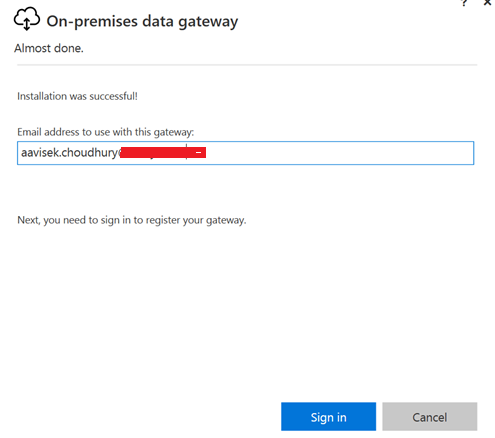Click the 'Almost done.' subtitle text
This screenshot has width=495, height=438.
pos(49,48)
